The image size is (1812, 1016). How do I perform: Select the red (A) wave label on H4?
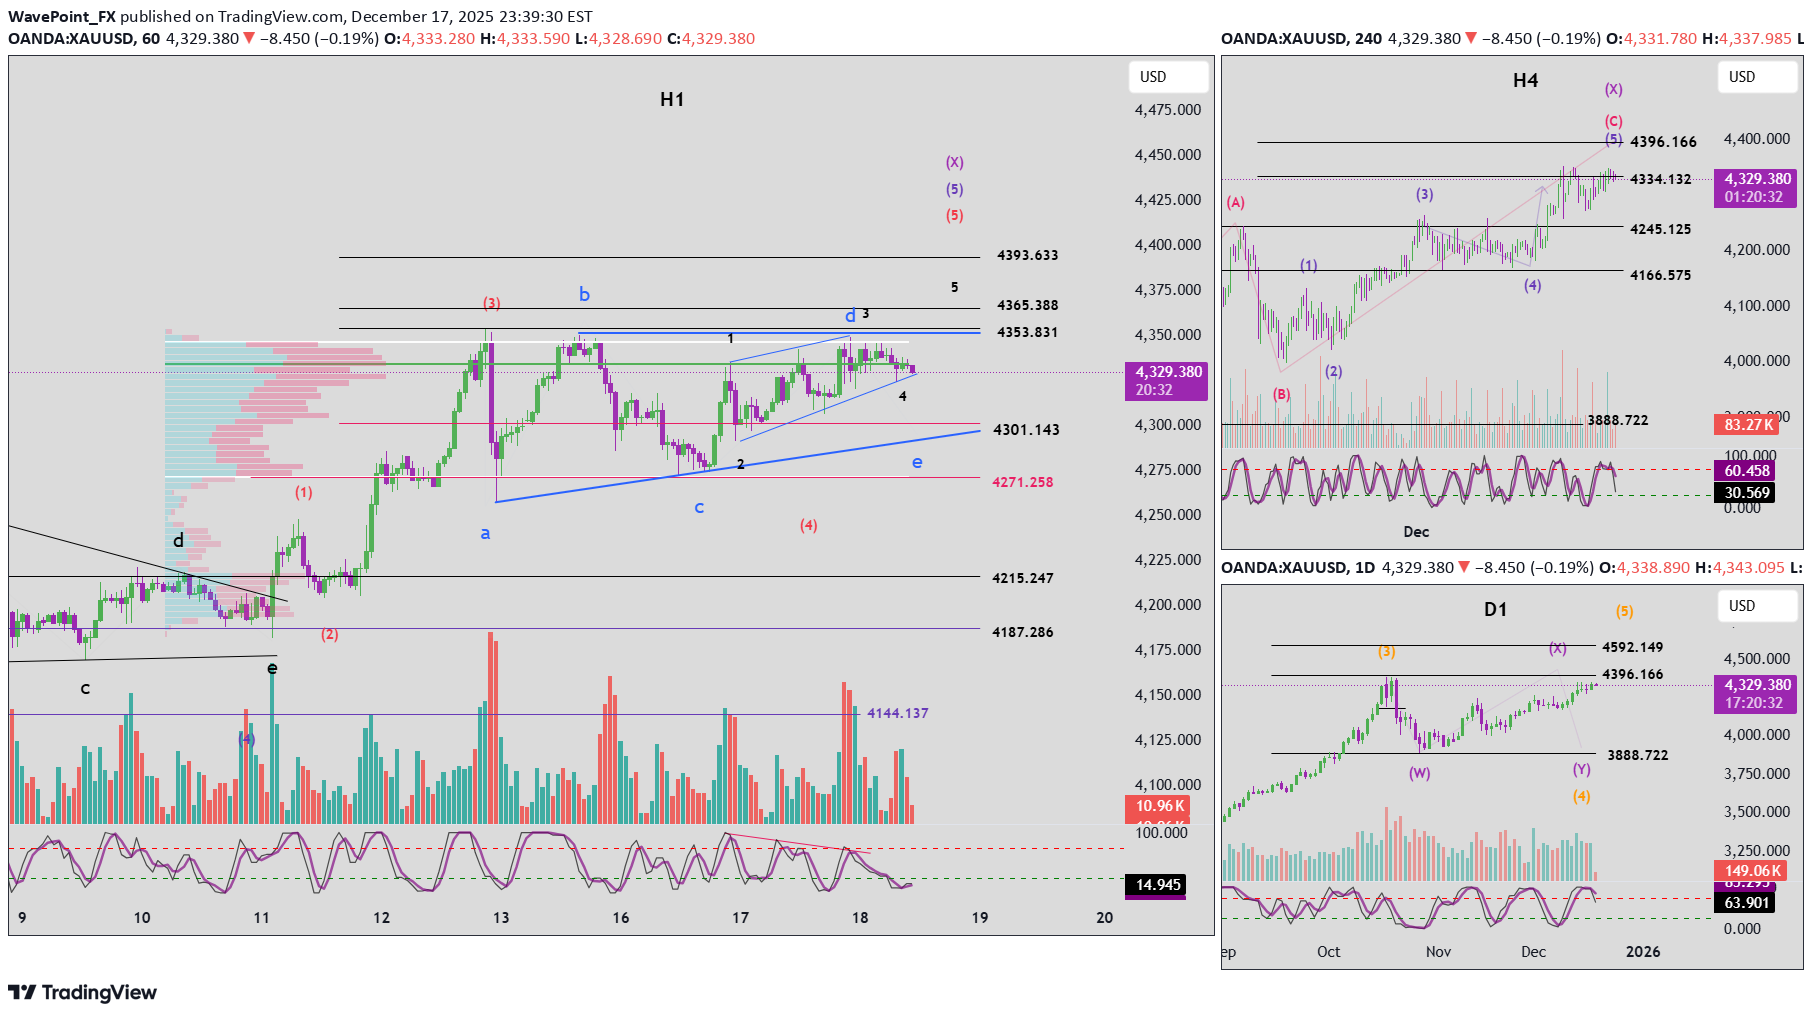[1235, 203]
